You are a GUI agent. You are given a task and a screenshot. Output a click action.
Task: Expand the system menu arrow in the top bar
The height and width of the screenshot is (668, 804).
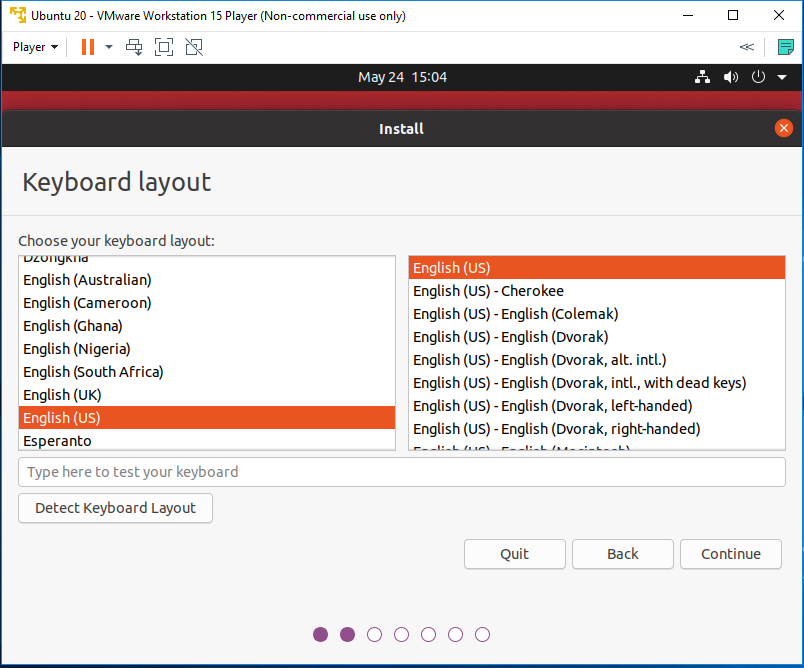click(782, 77)
